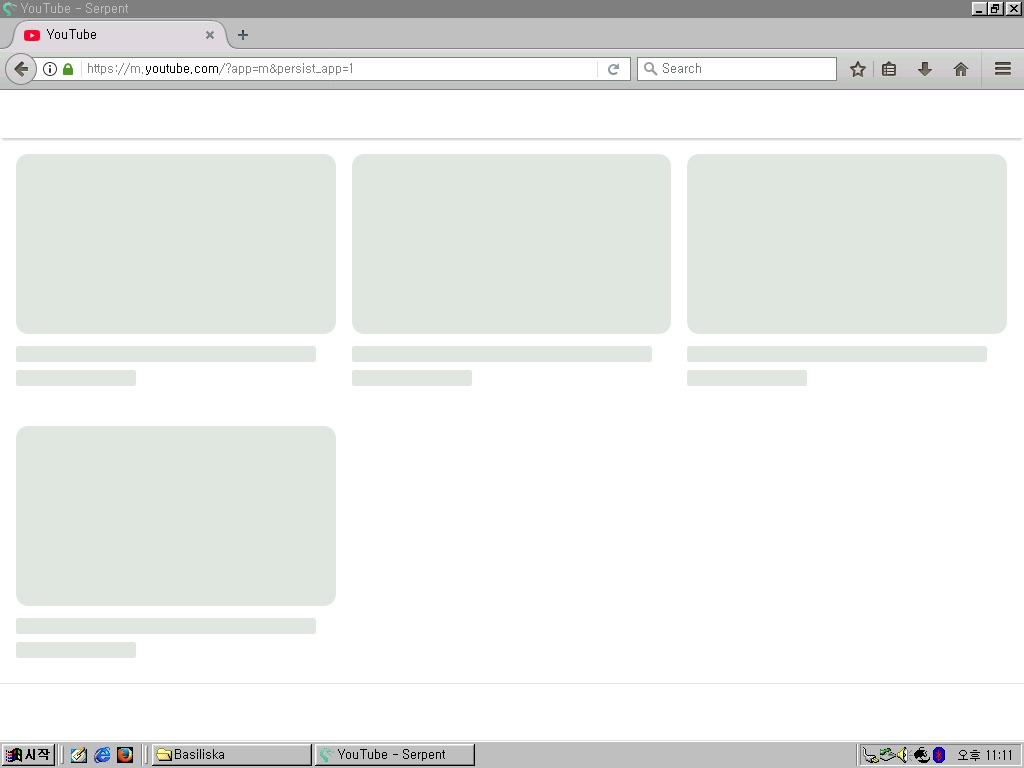Bookmark this page with the star icon
This screenshot has height=768, width=1024.
click(857, 69)
